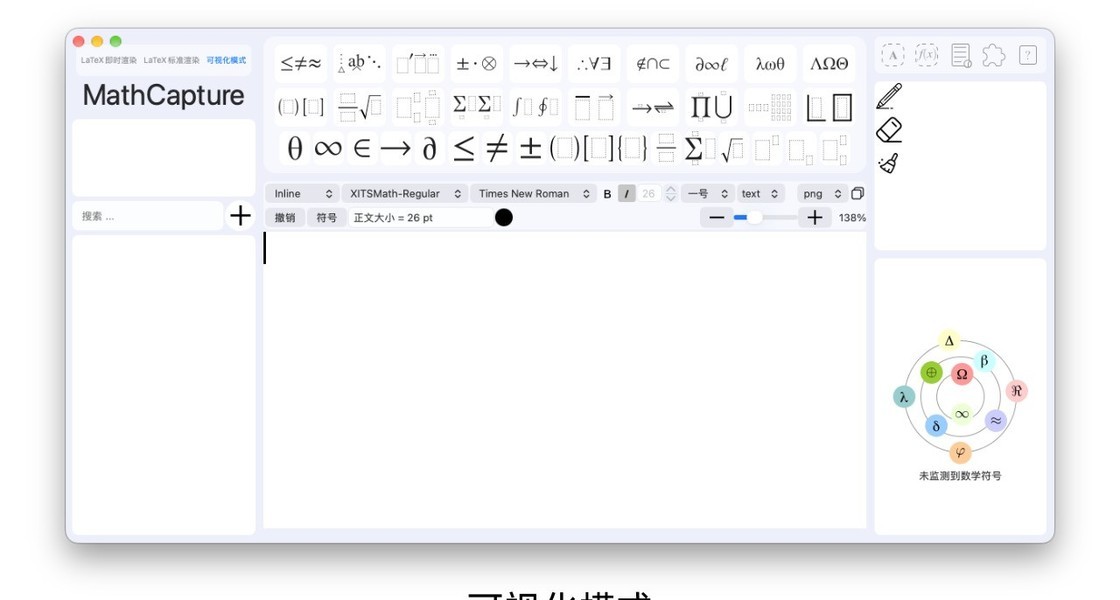1120x600 pixels.
Task: Toggle italic formatting I
Action: pyautogui.click(x=626, y=194)
